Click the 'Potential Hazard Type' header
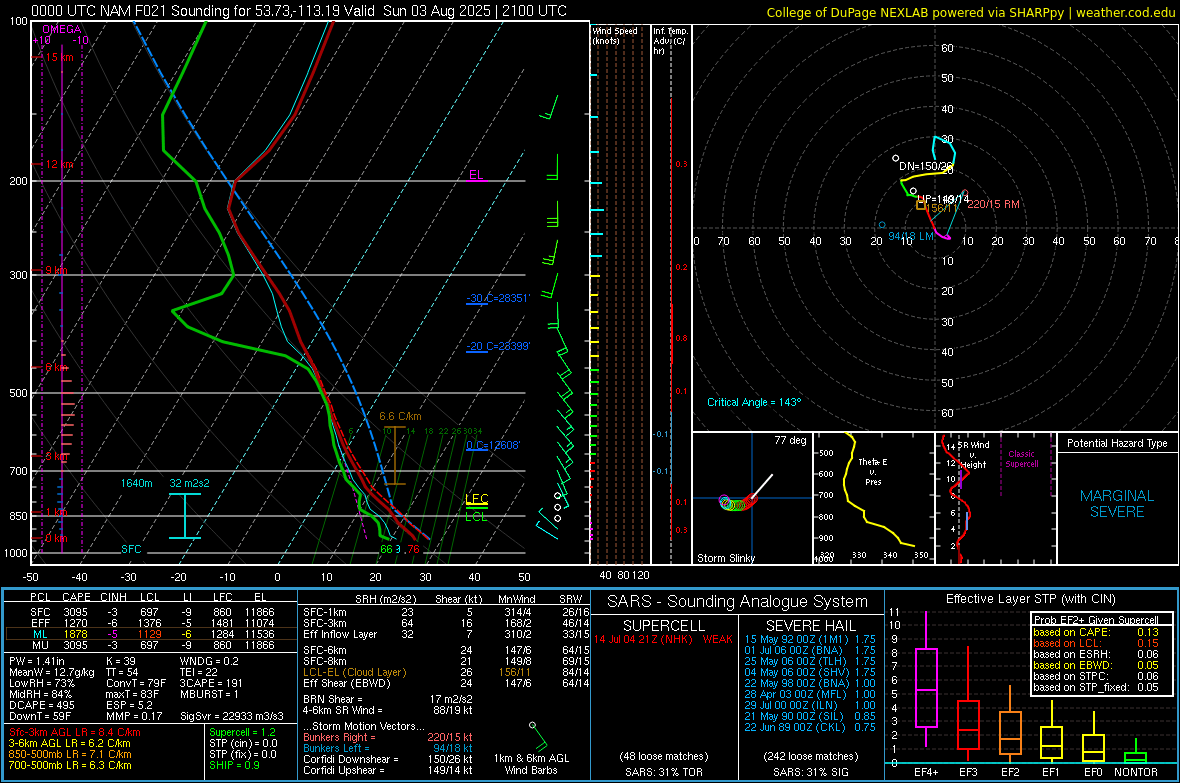Viewport: 1180px width, 783px height. (x=1118, y=443)
